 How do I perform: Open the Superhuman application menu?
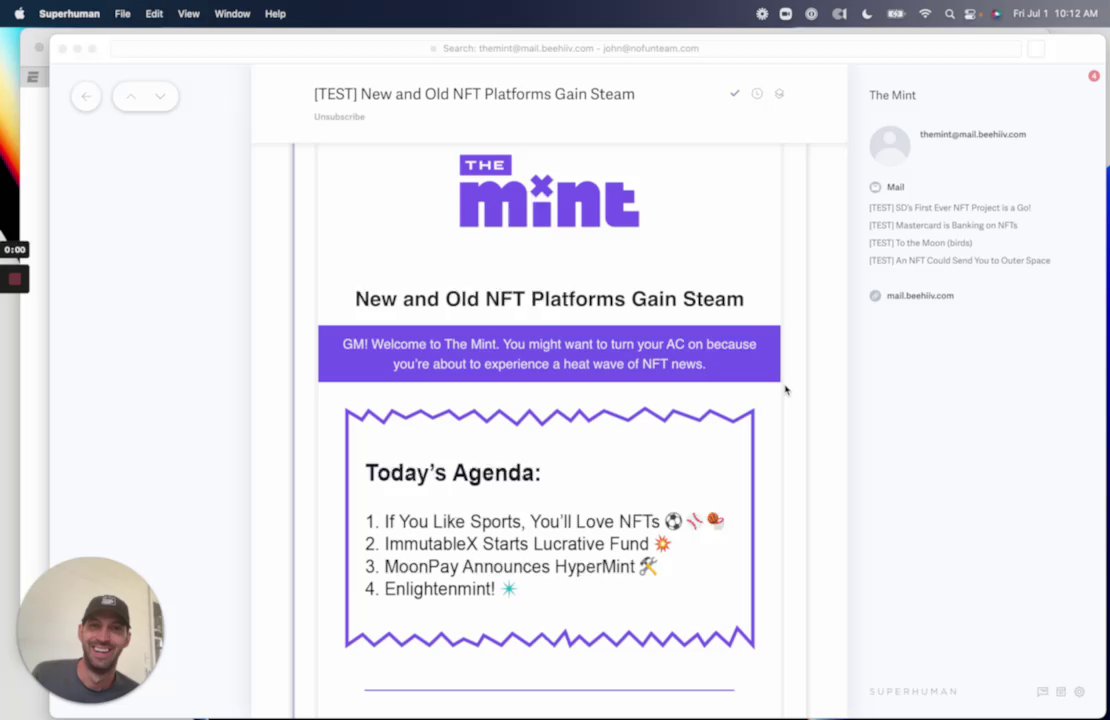(x=69, y=13)
